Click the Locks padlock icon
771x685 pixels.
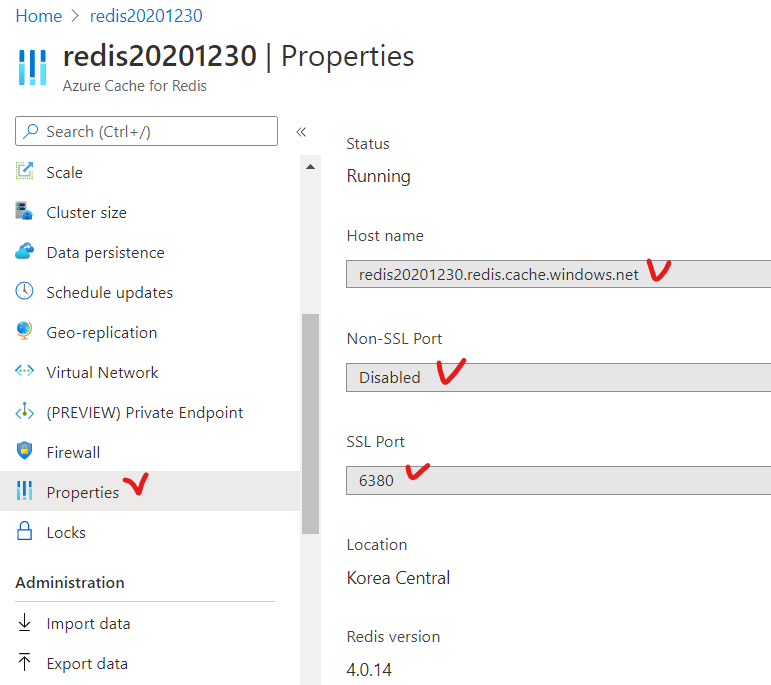[x=25, y=532]
